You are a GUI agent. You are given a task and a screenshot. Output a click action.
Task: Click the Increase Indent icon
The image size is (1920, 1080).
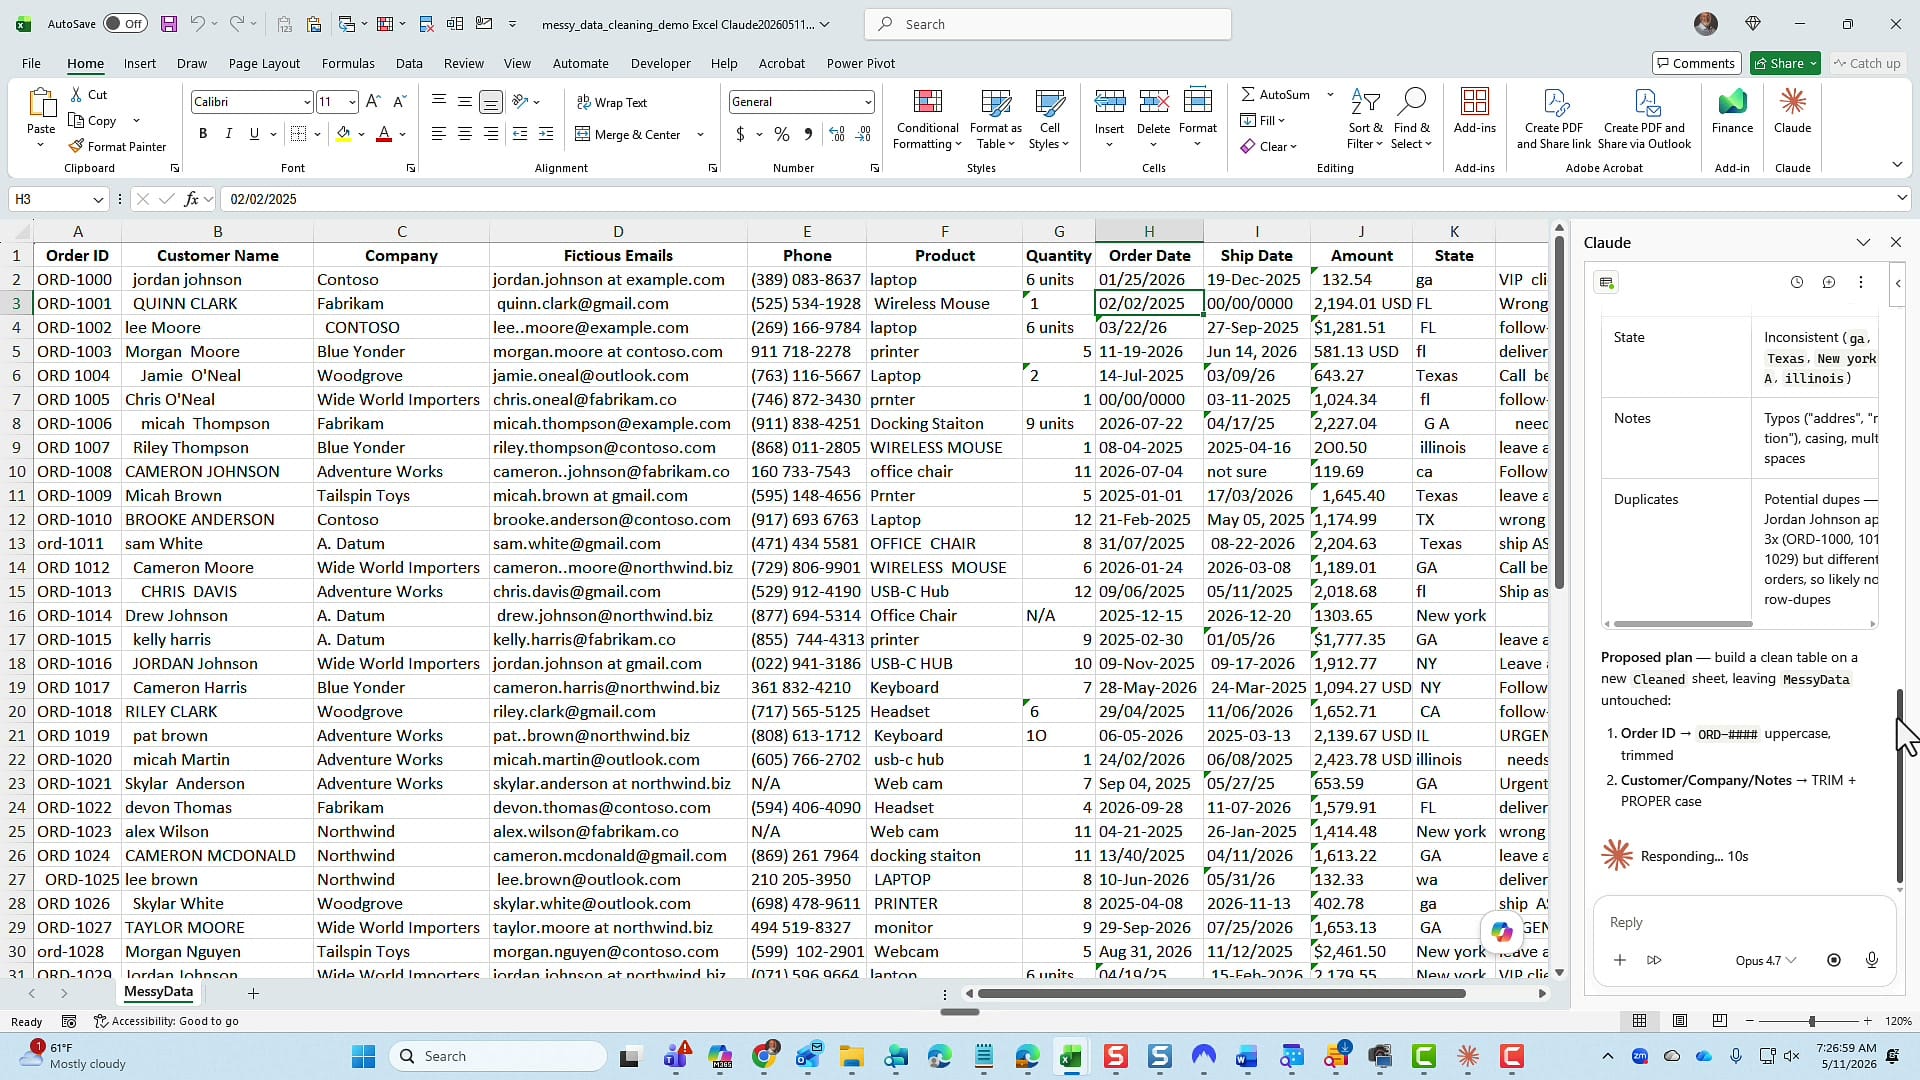(x=546, y=134)
